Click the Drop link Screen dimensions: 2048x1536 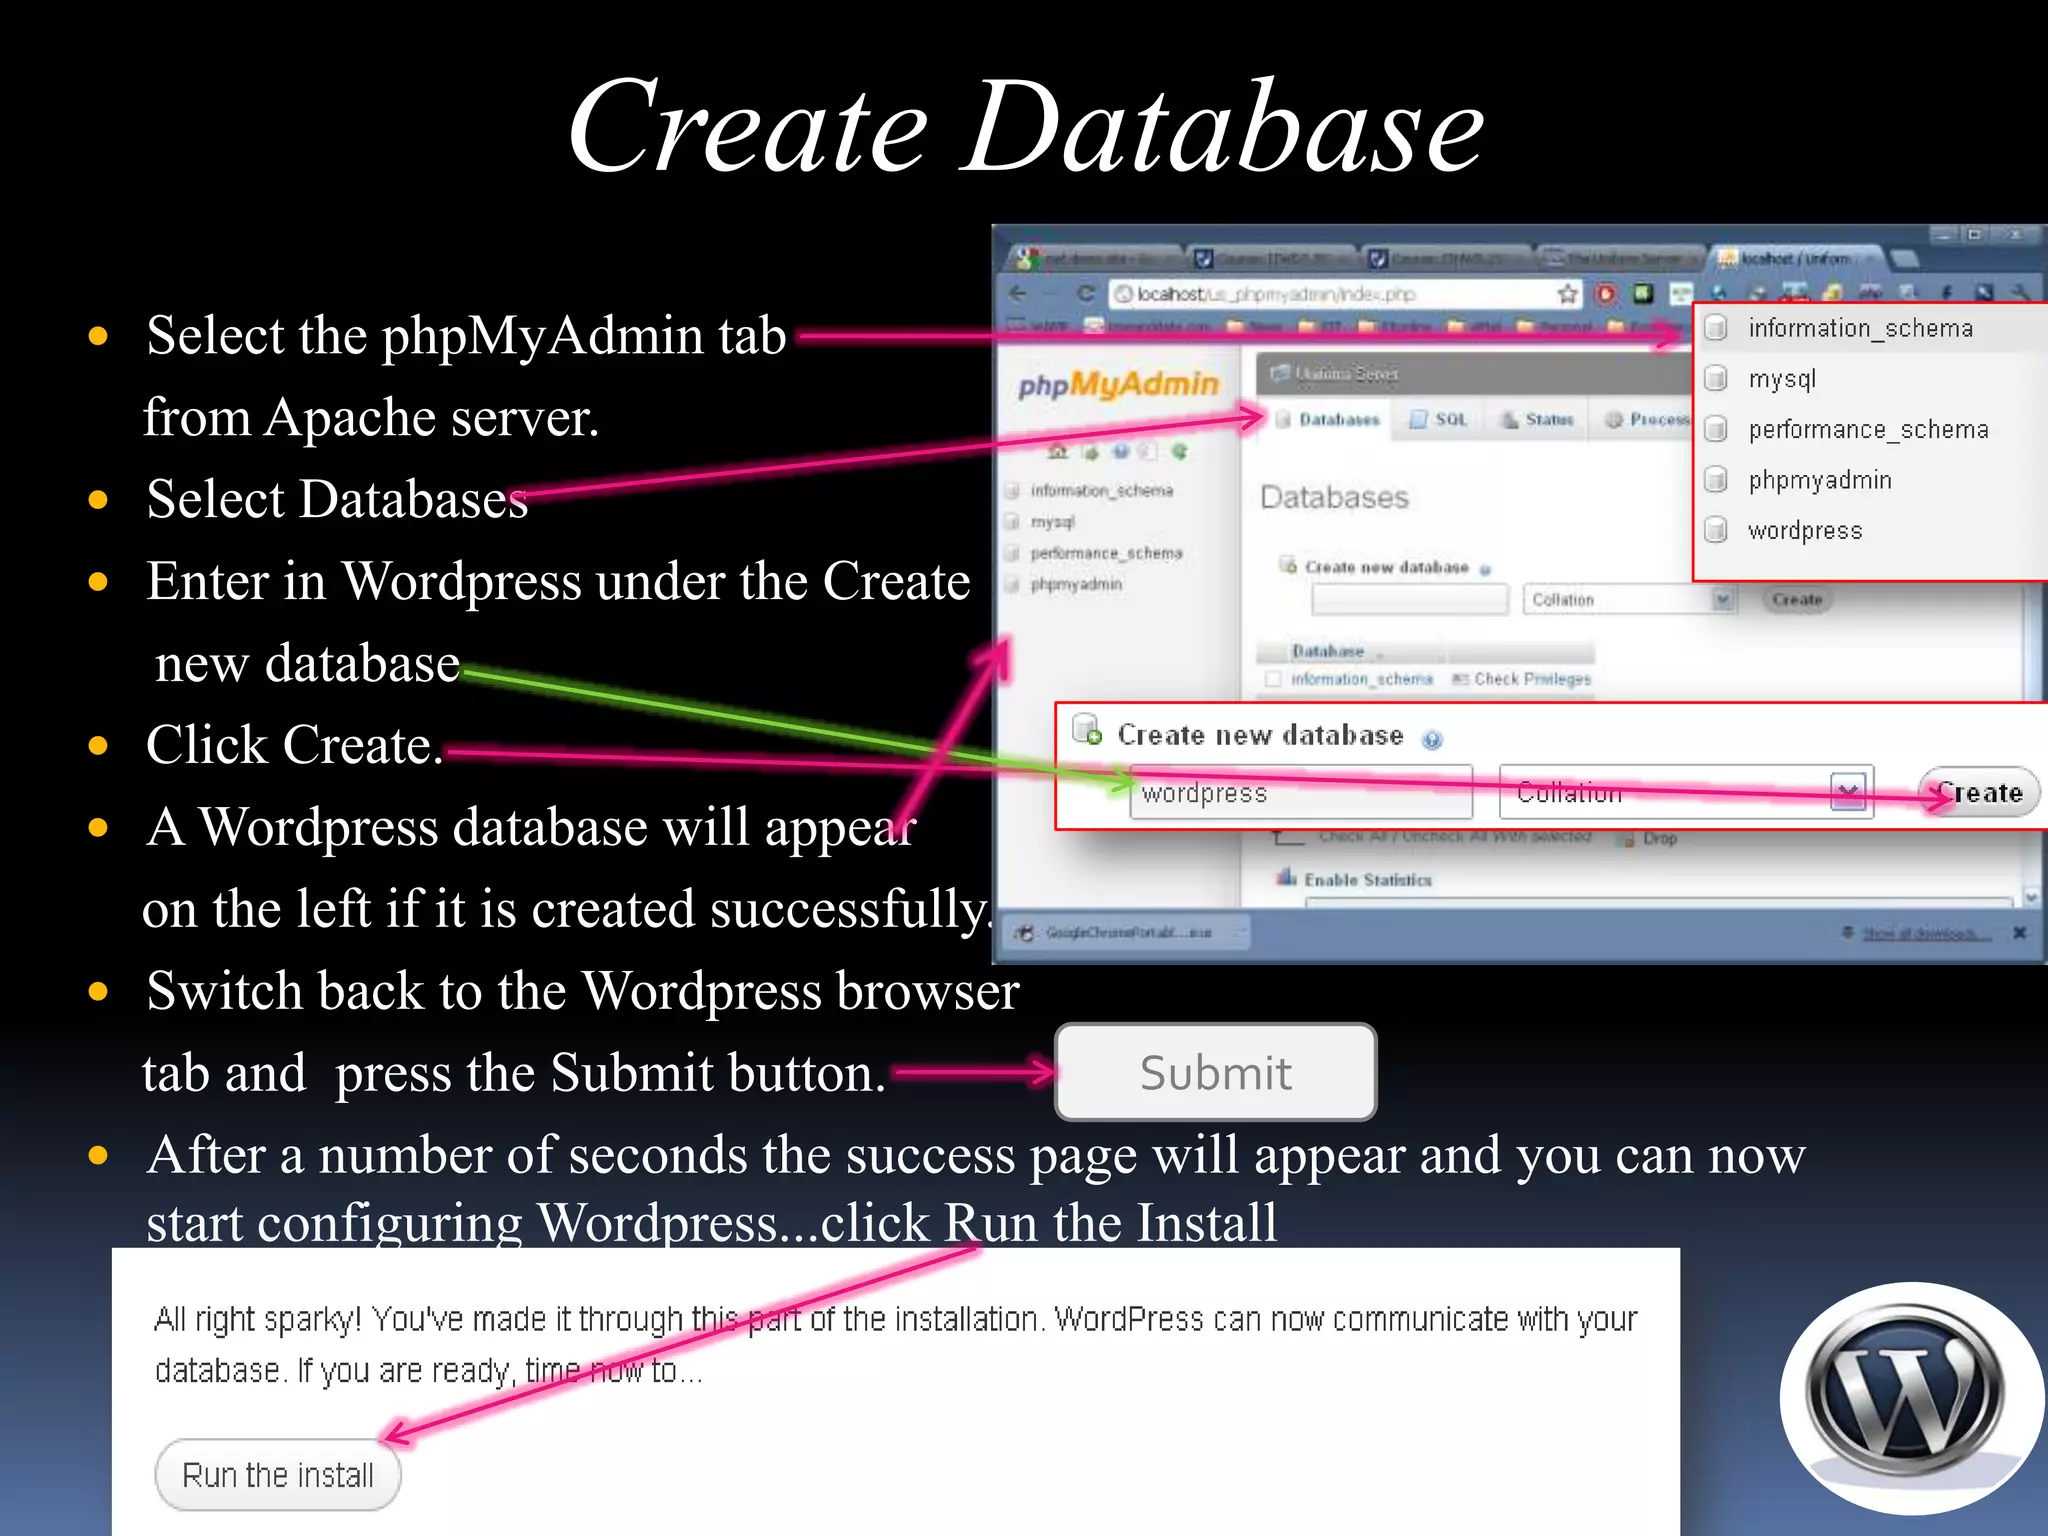(x=1659, y=838)
